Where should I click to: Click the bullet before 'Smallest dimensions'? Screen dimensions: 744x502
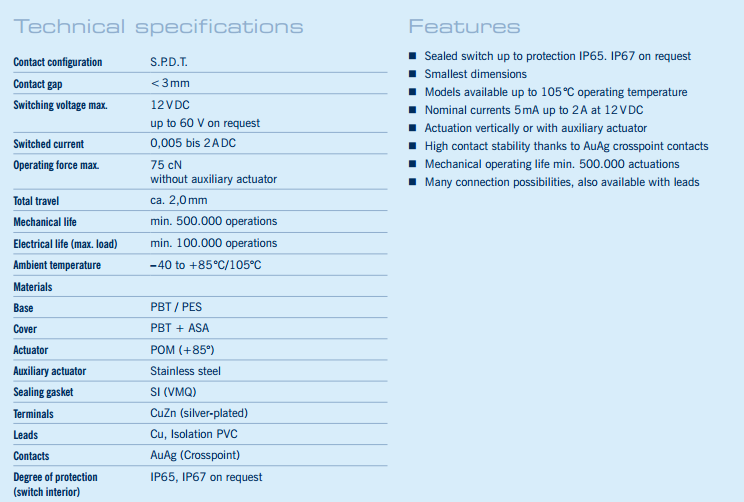(x=412, y=74)
